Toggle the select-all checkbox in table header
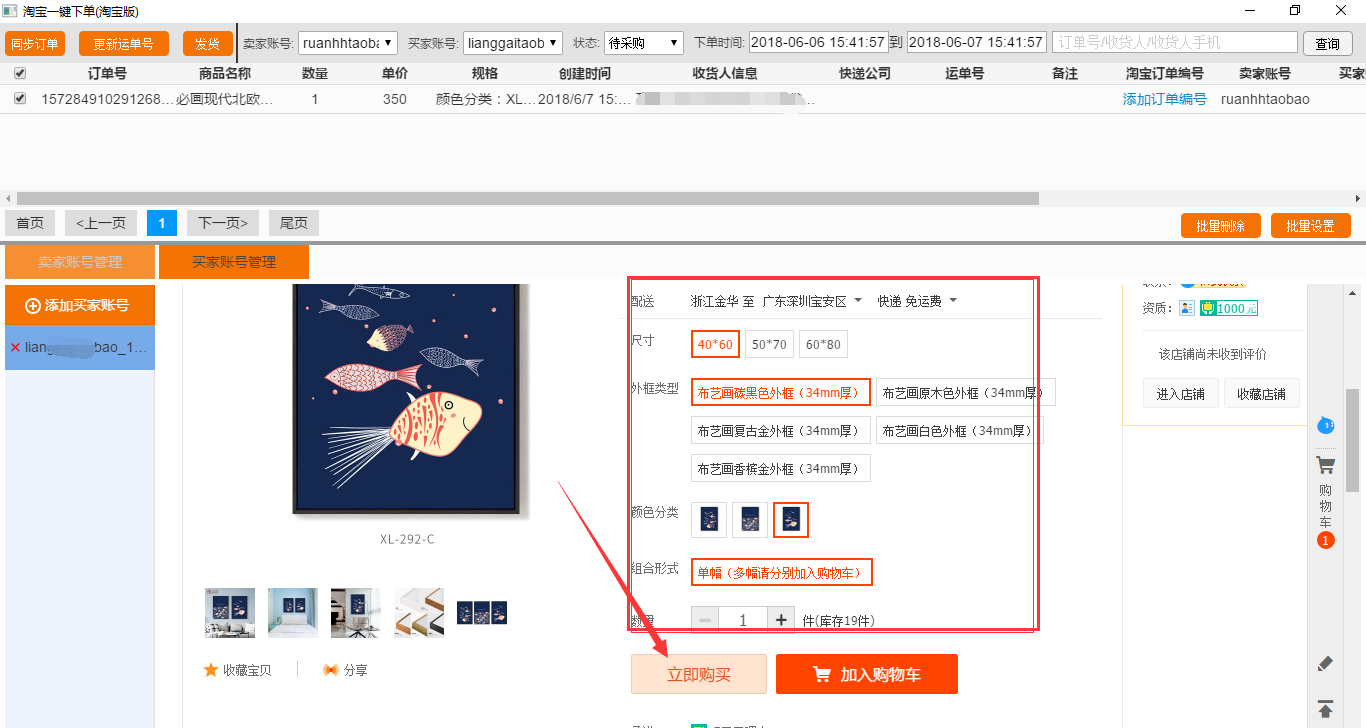This screenshot has width=1366, height=728. coord(20,73)
